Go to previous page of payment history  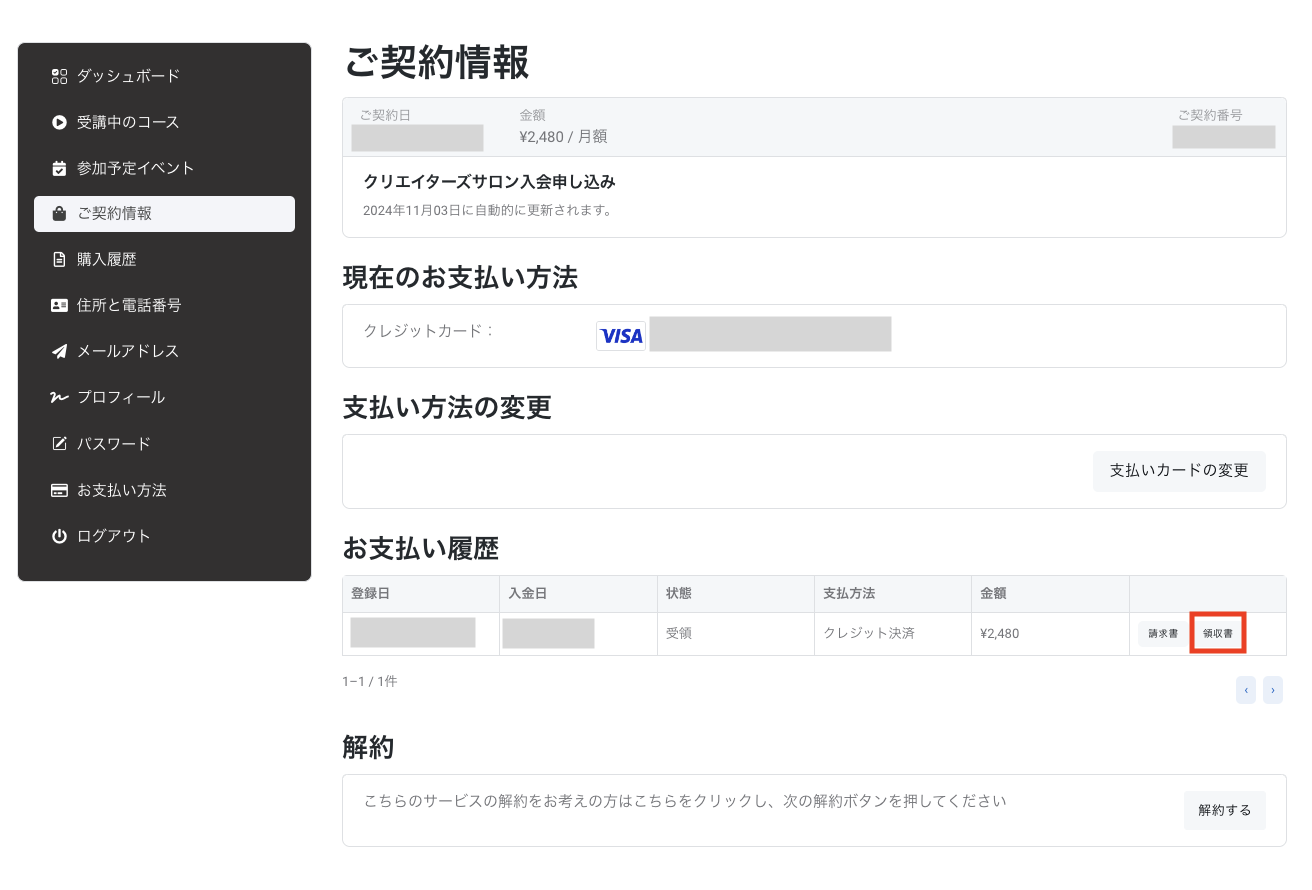click(x=1246, y=690)
